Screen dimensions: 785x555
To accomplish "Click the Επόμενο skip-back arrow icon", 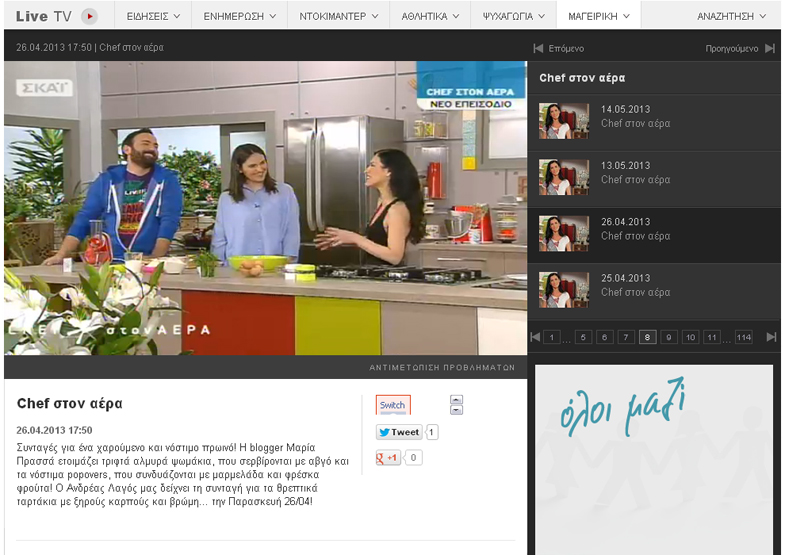I will point(539,48).
